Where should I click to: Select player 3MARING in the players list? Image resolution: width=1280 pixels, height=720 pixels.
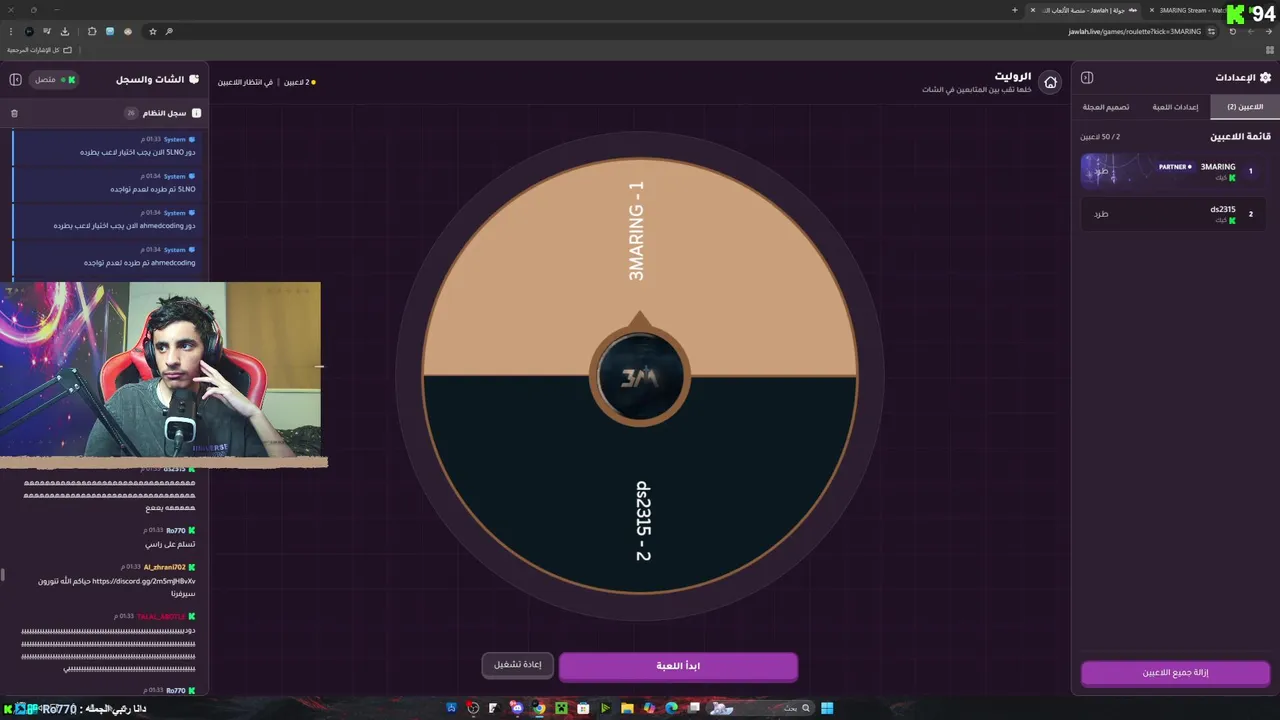coord(1173,171)
